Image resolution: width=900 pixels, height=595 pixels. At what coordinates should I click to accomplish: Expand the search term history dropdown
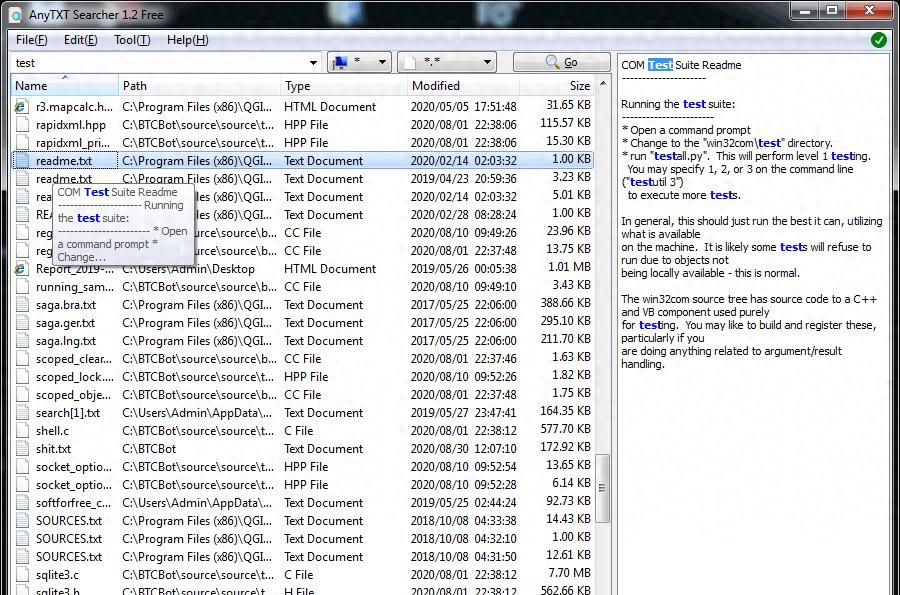(313, 63)
